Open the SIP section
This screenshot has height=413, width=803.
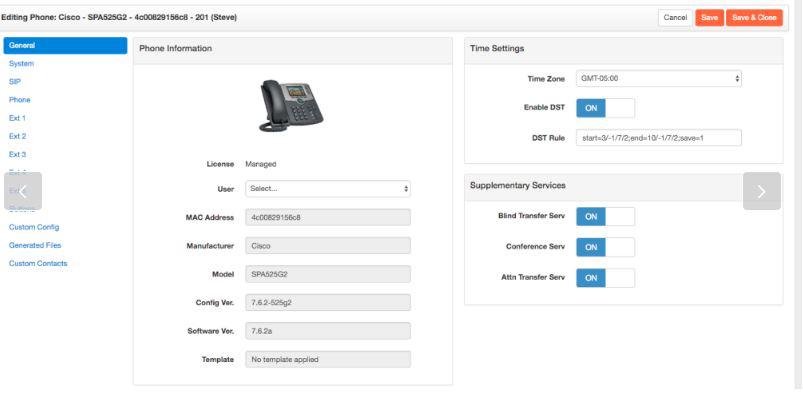(15, 81)
